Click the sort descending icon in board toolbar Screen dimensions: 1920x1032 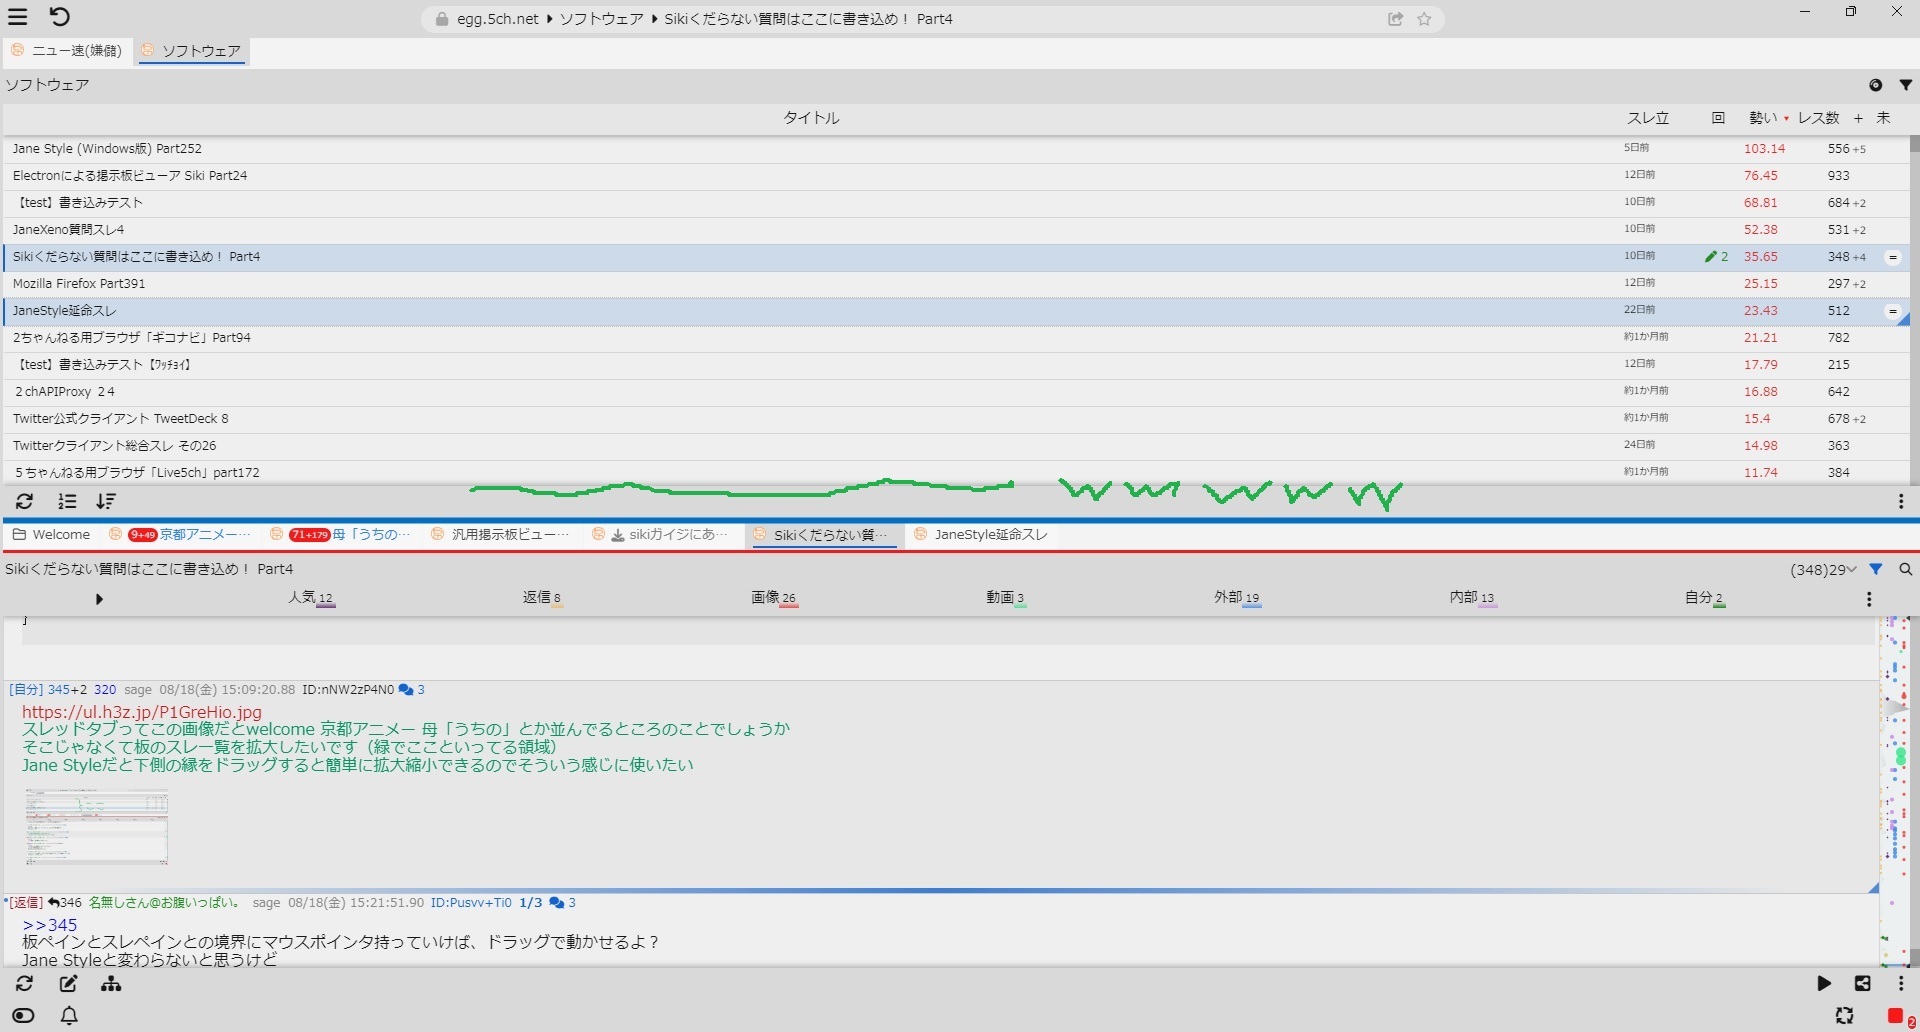(x=106, y=501)
